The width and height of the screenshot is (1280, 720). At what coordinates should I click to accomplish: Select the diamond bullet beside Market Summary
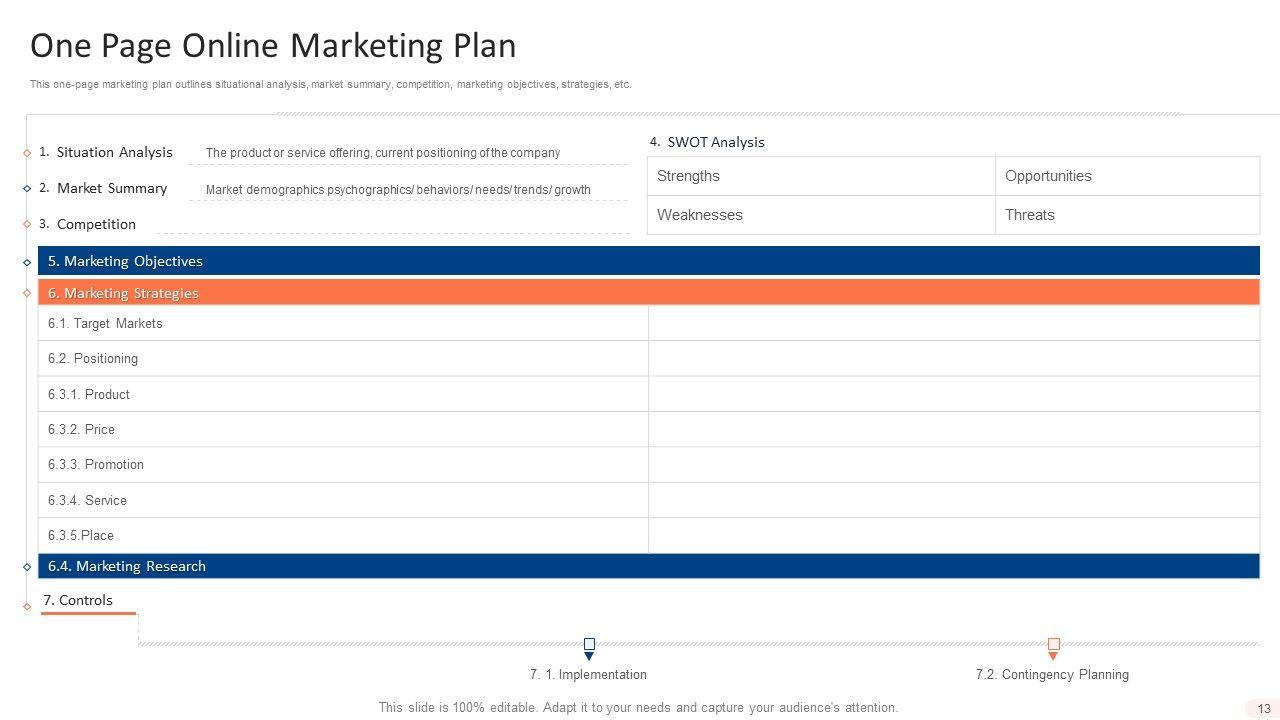tap(27, 189)
